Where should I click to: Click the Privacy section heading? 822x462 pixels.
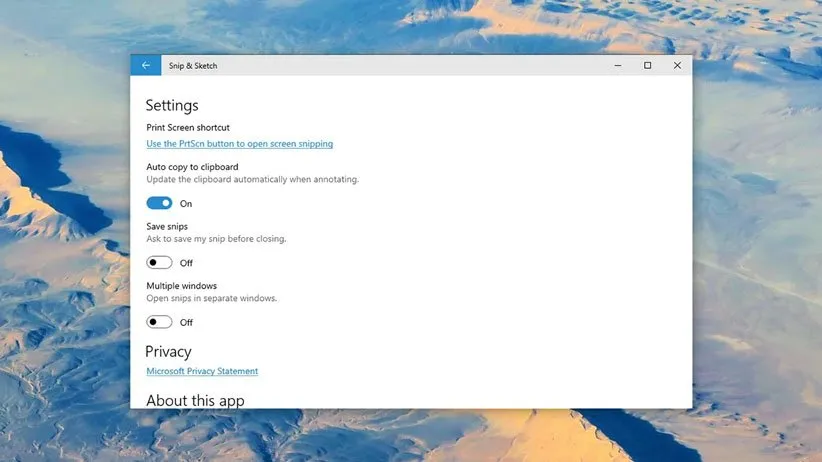coord(168,352)
